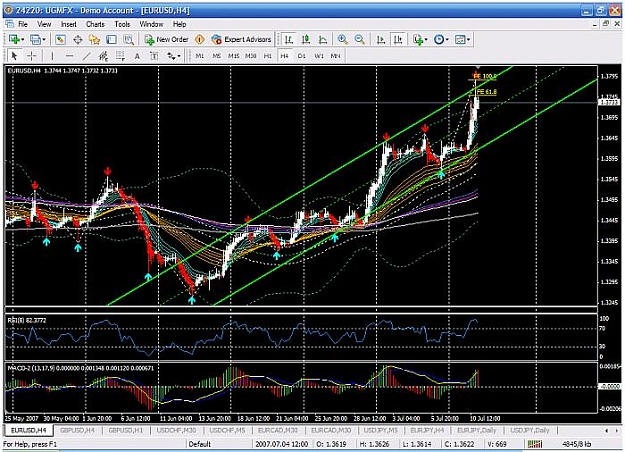Select the Trendline drawing tool
Viewport: 625px width, 452px height.
[x=86, y=56]
